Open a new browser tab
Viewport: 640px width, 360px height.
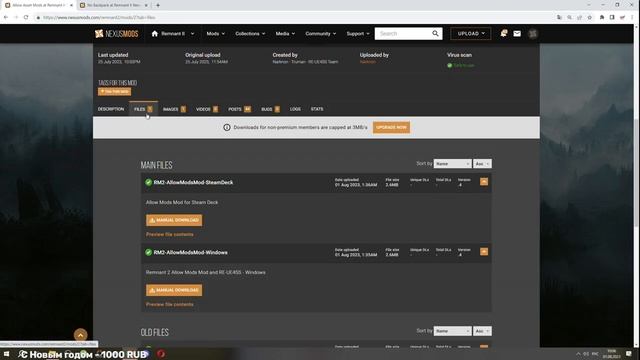tap(158, 5)
